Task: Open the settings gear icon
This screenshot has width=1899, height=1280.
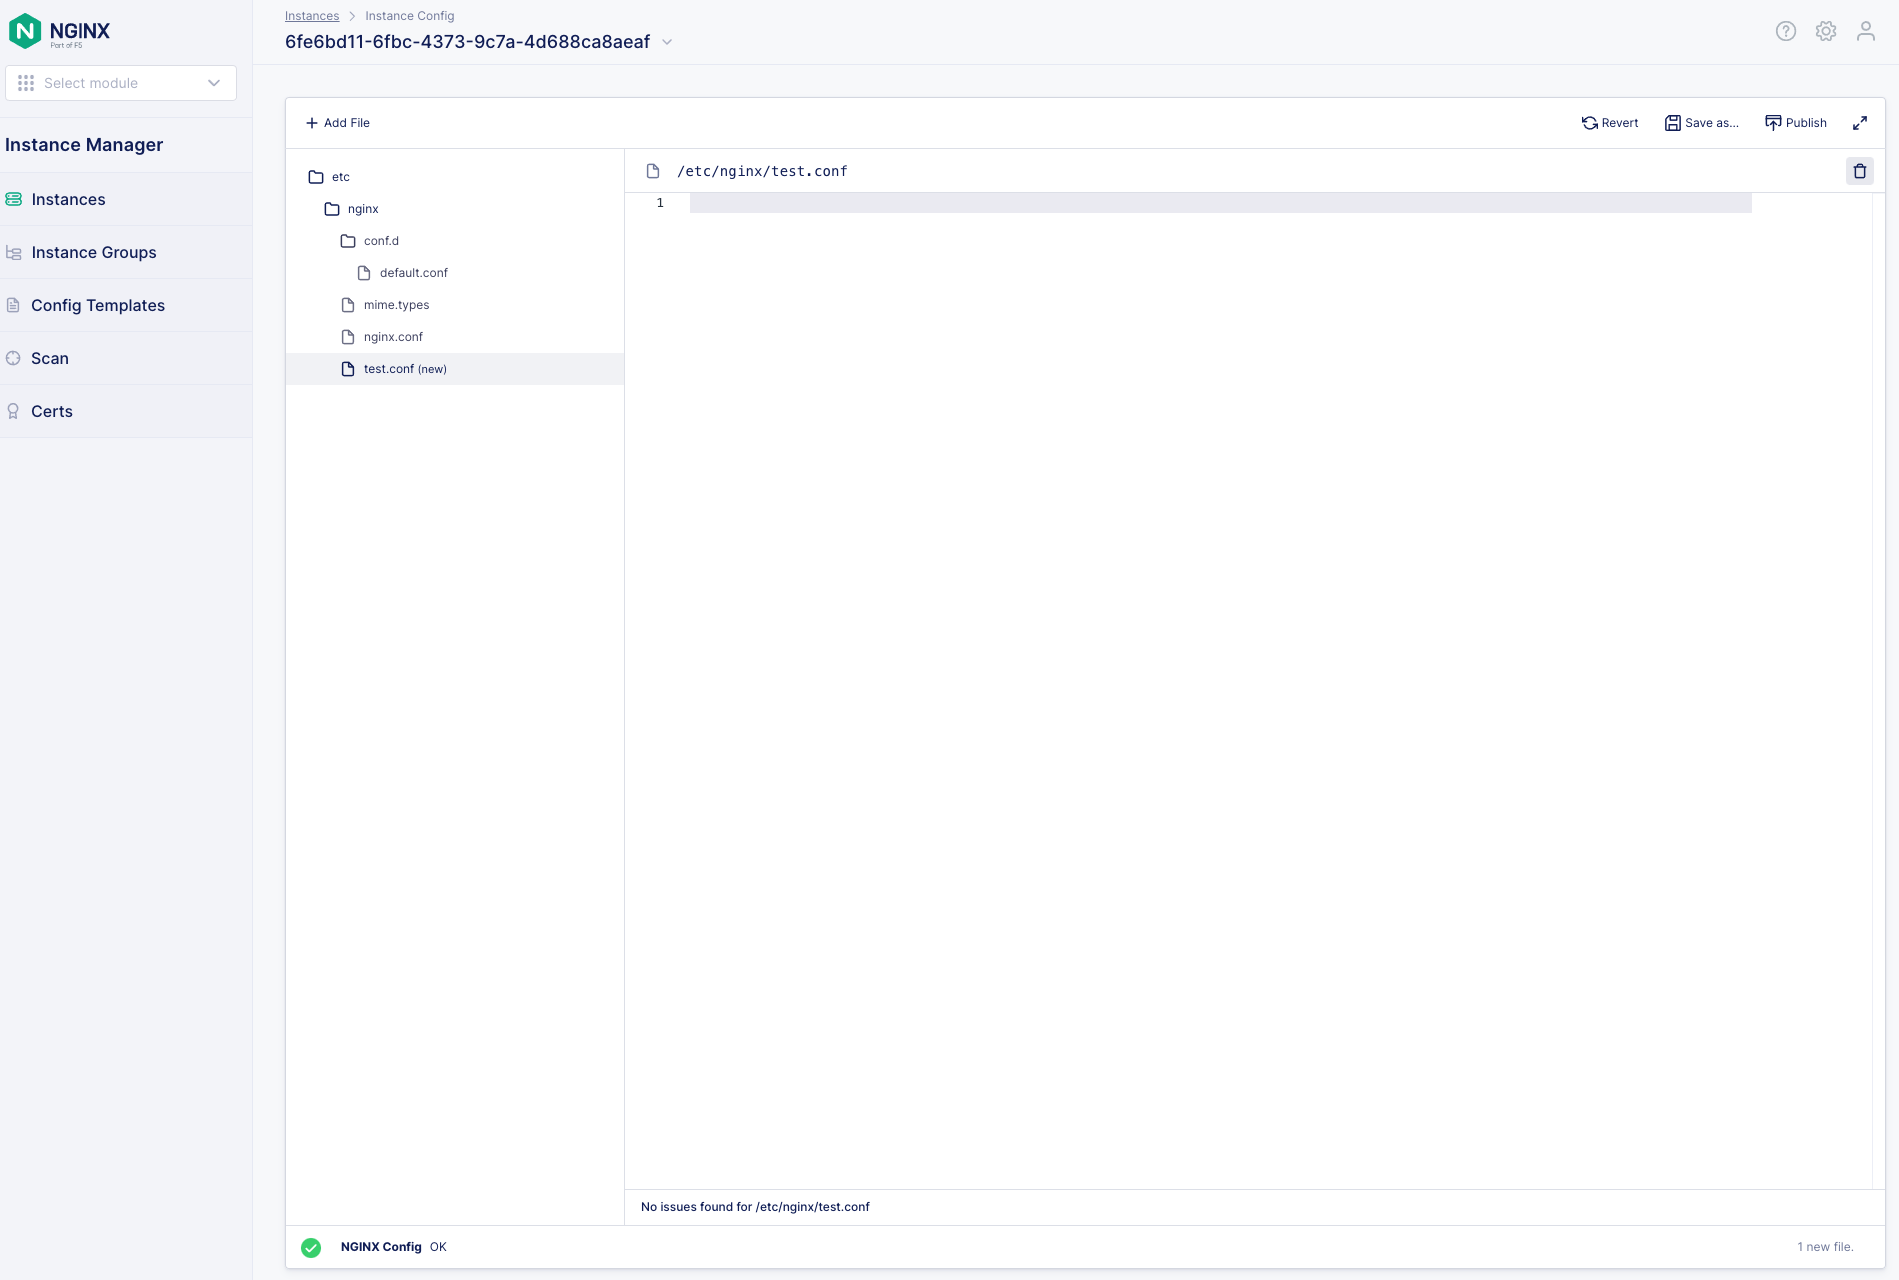Action: click(x=1826, y=31)
